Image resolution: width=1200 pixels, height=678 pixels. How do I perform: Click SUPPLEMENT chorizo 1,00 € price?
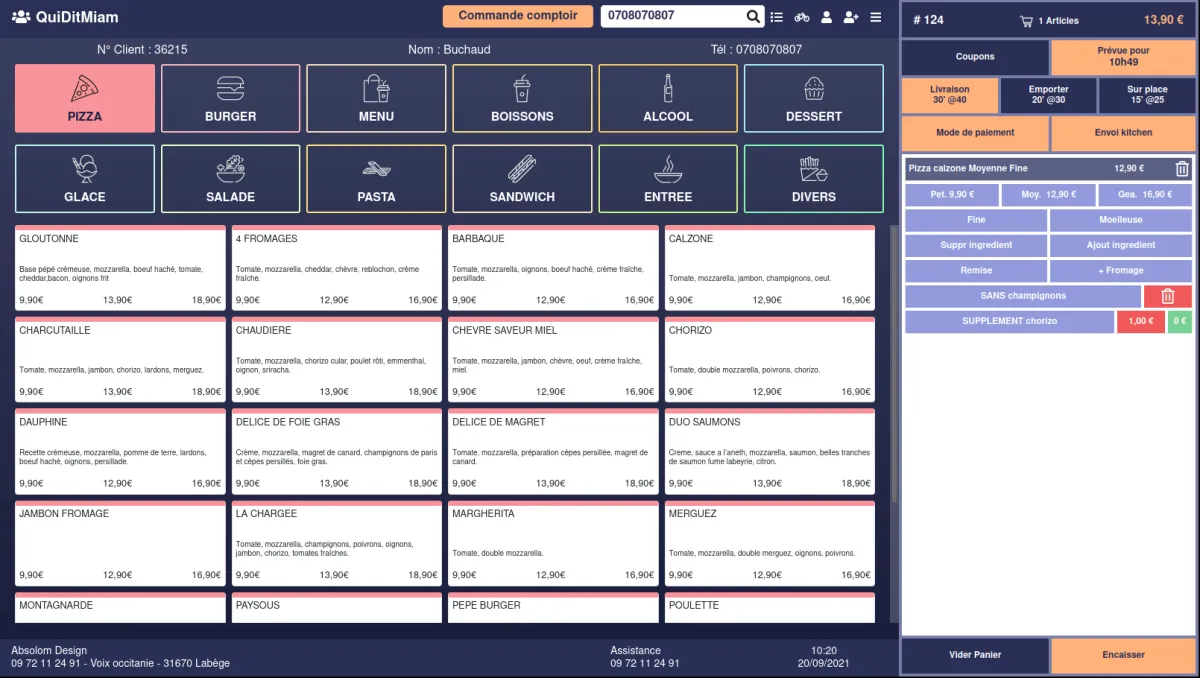point(1140,322)
